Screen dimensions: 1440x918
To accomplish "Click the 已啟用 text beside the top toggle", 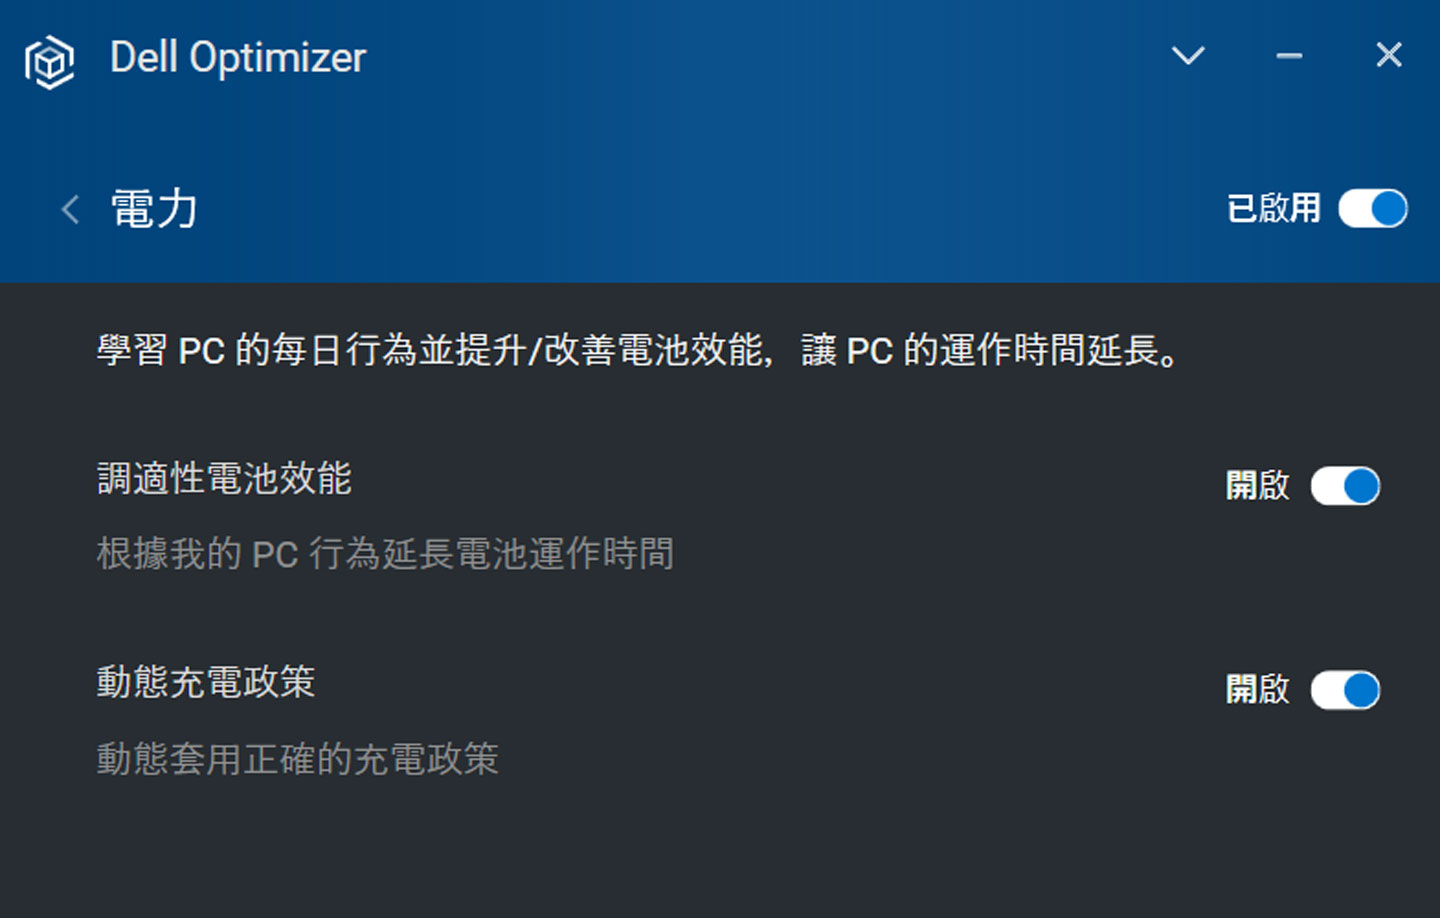I will coord(1274,209).
